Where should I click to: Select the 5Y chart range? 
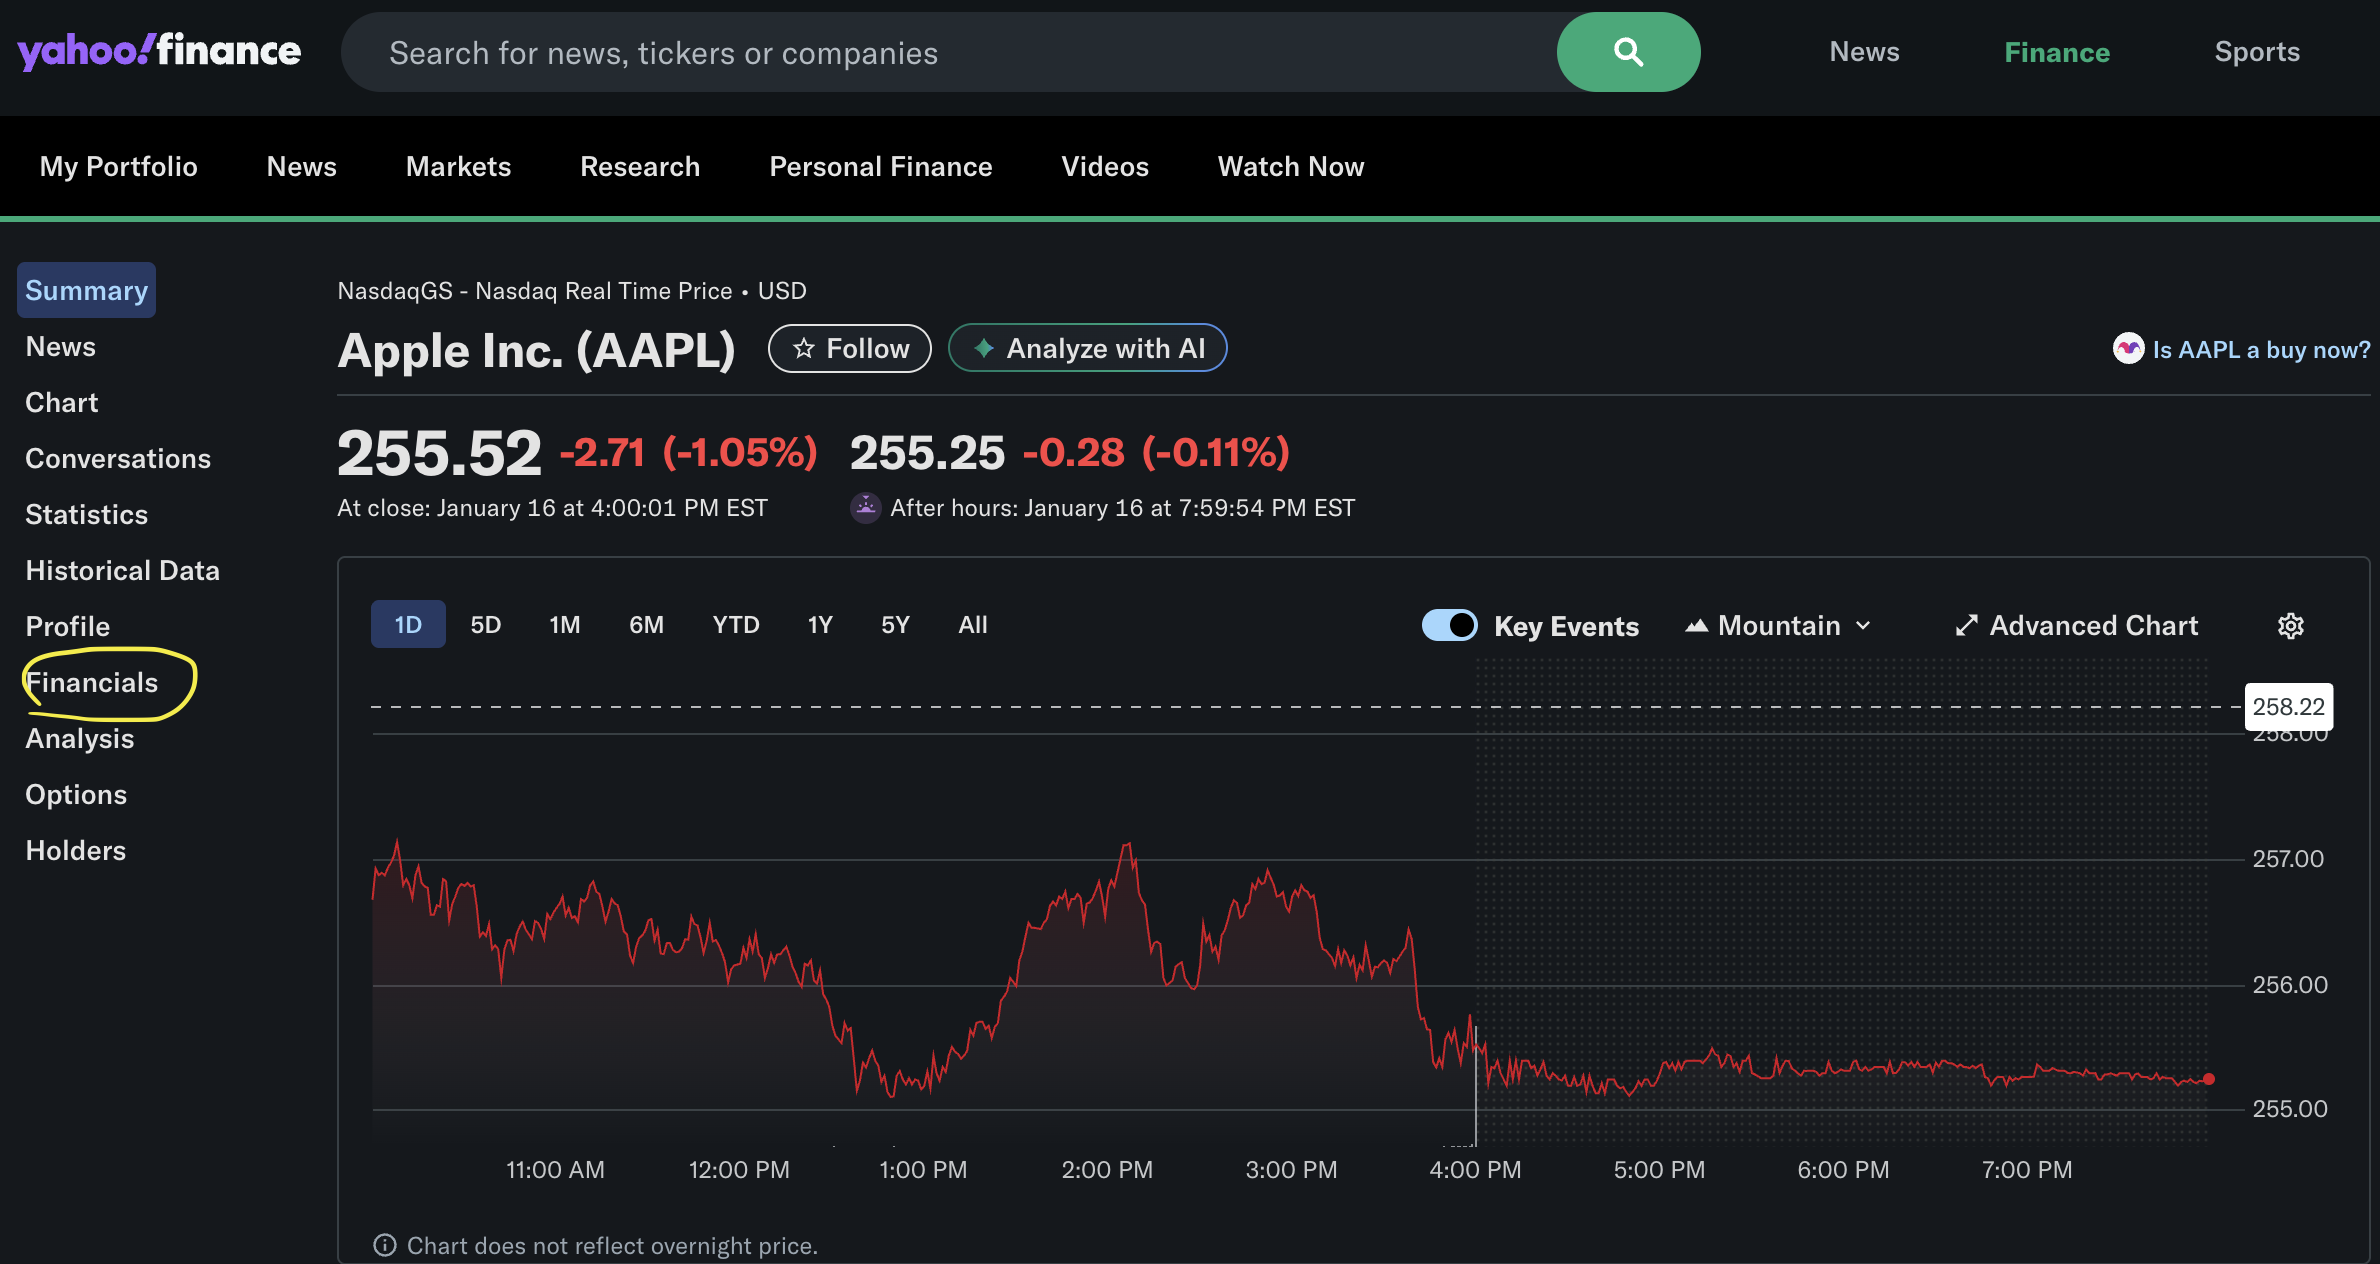[895, 625]
